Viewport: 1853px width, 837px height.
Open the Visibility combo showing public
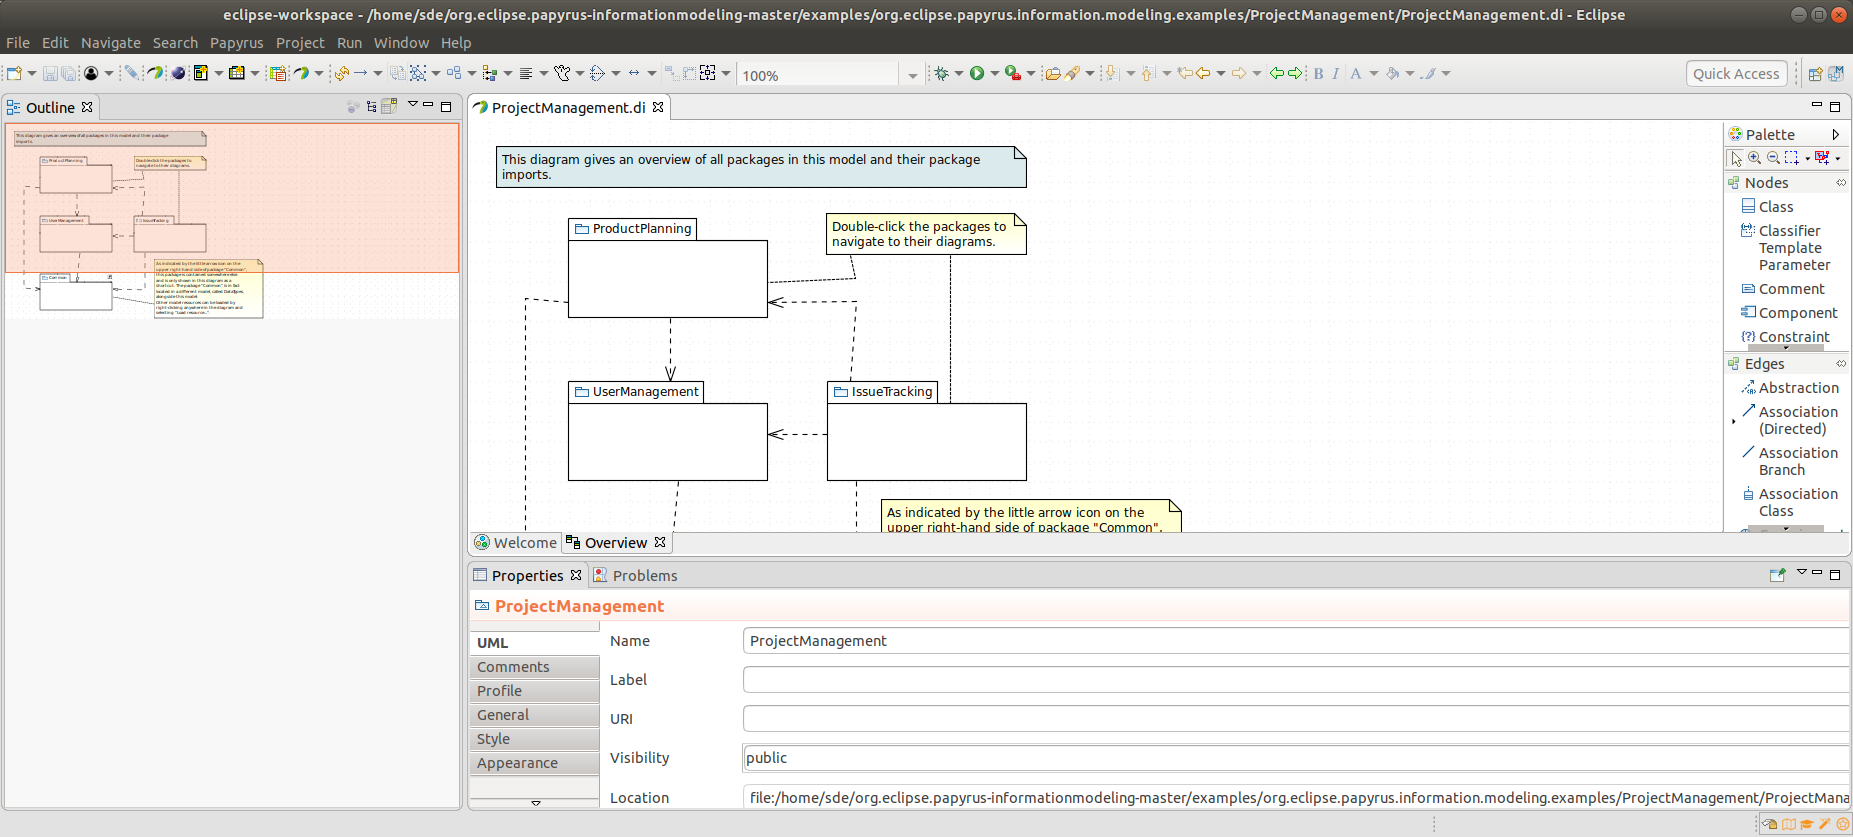pos(1296,758)
